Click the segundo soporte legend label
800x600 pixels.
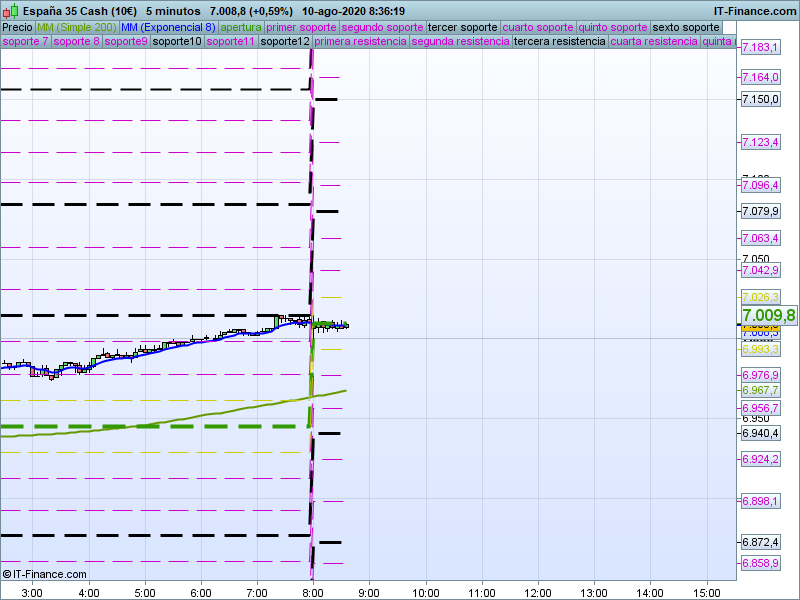click(x=383, y=27)
